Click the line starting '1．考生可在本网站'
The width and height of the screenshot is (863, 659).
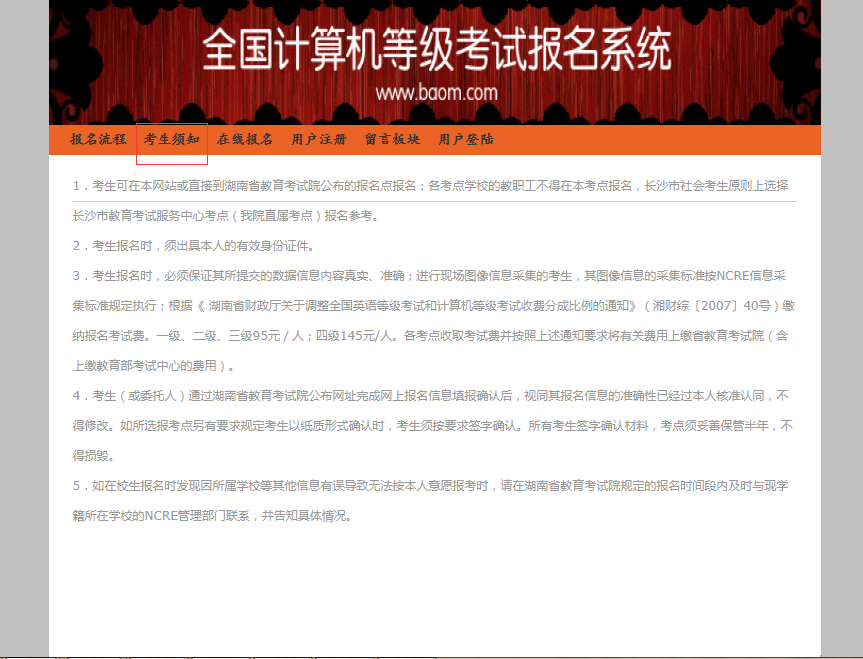coord(430,186)
